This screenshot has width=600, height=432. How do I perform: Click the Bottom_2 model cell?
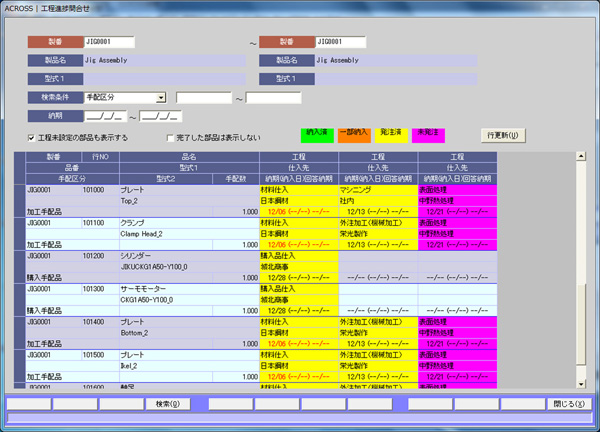click(189, 333)
